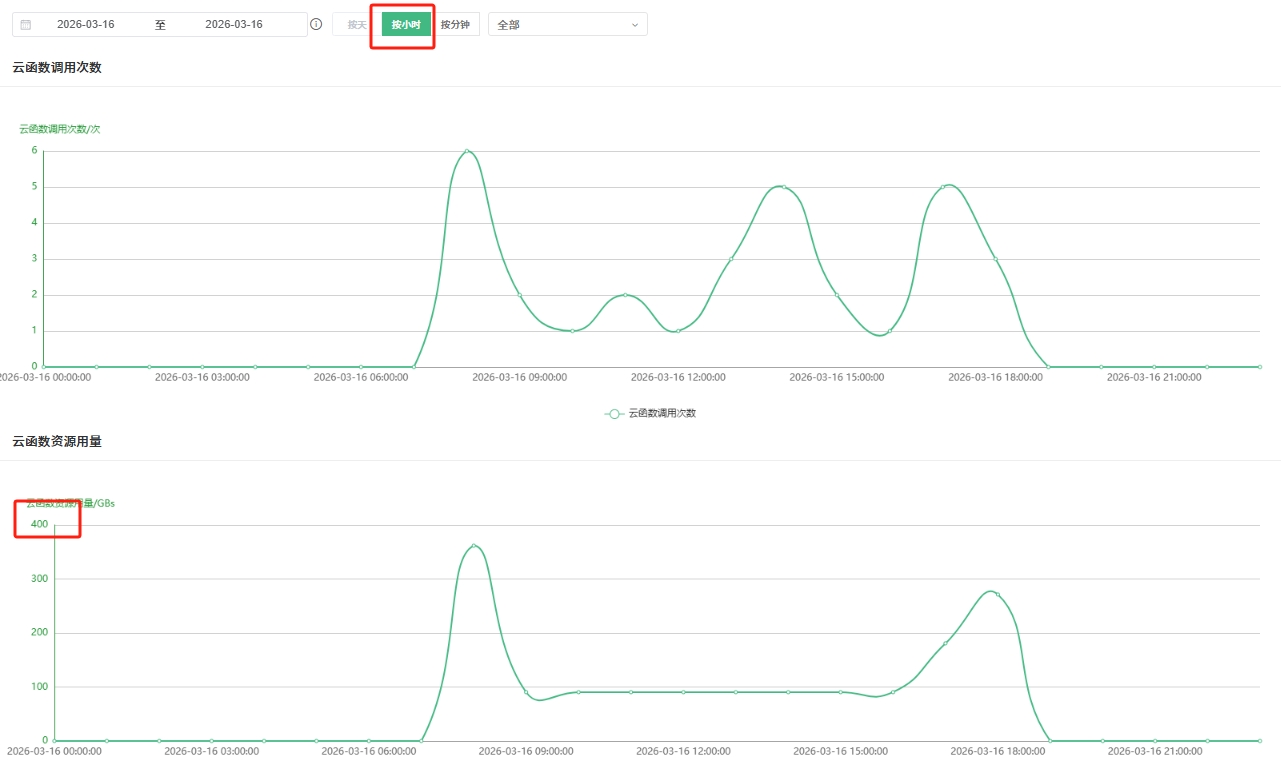Screen dimensions: 1281x777
Task: Click the 云函数调用次数 legend circle marker
Action: [615, 413]
